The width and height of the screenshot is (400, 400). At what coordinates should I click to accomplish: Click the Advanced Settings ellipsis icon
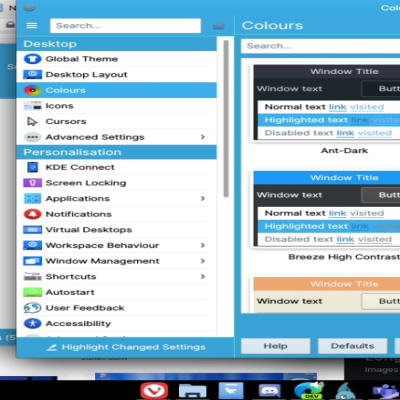click(x=32, y=137)
